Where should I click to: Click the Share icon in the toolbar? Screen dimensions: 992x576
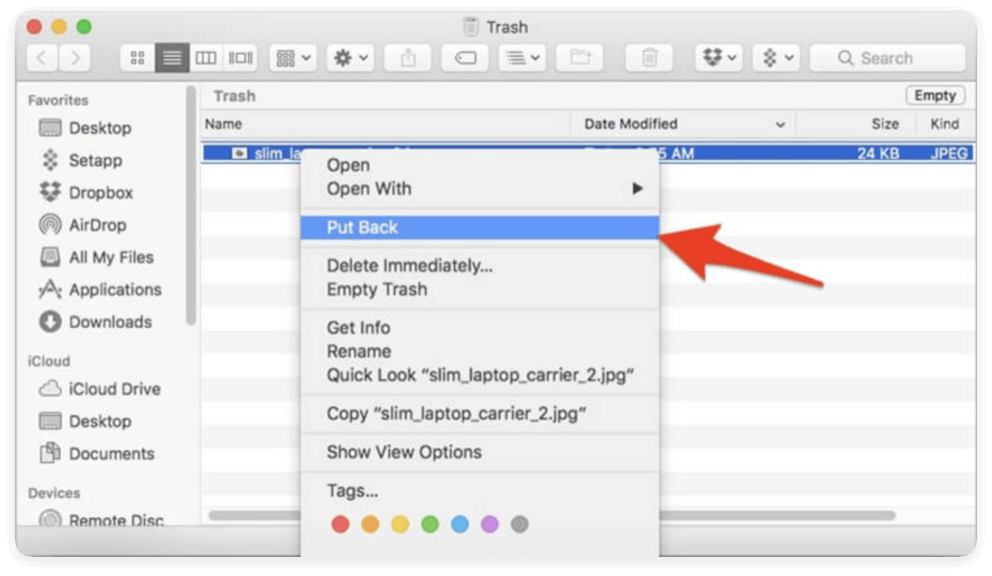point(408,57)
